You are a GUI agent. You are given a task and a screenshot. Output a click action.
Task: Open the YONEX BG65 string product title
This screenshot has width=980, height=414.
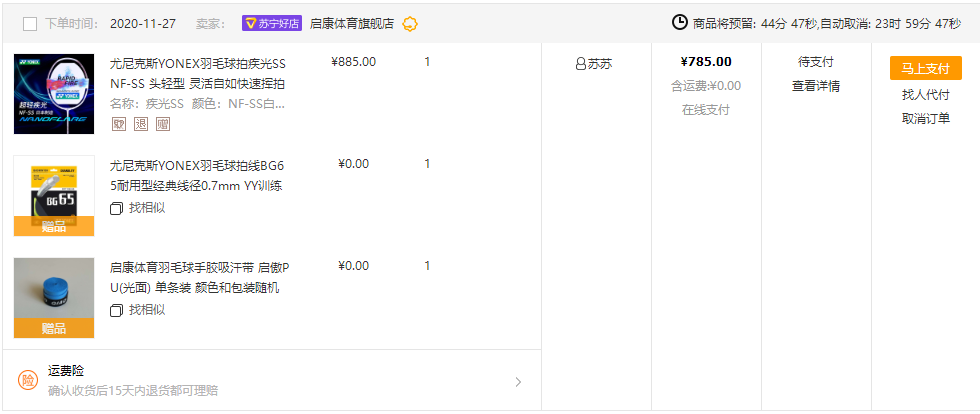tap(196, 176)
